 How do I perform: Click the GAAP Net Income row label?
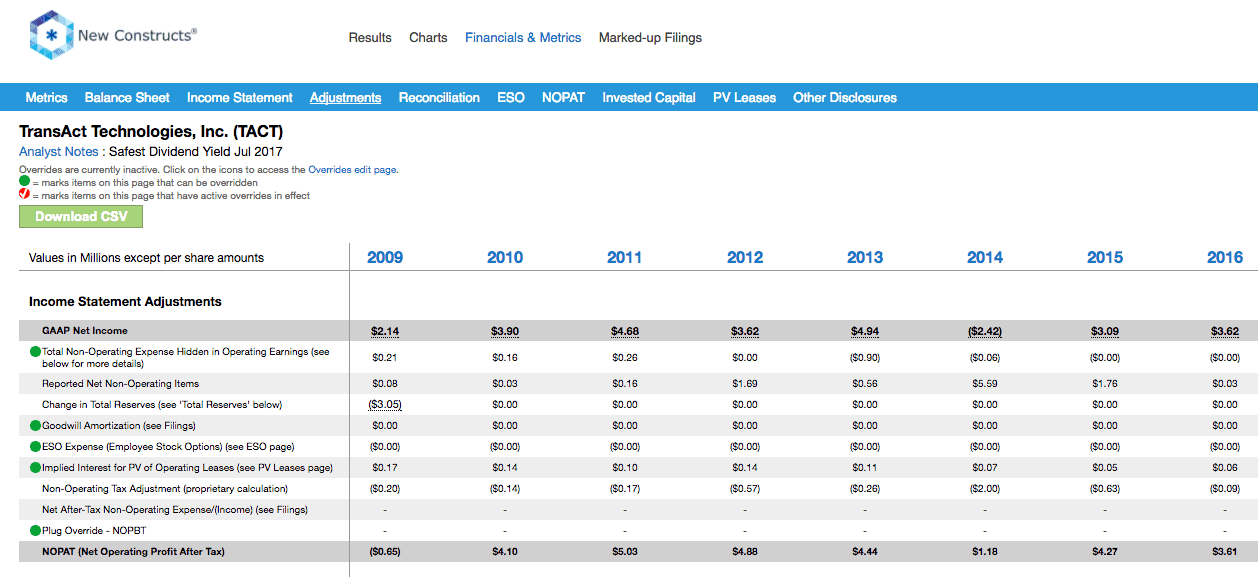point(85,331)
